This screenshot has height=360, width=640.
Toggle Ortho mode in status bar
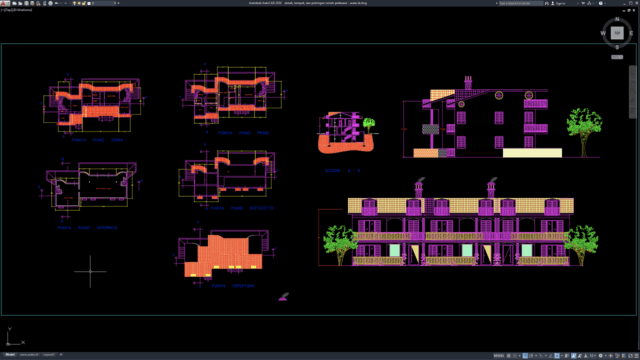[525, 356]
